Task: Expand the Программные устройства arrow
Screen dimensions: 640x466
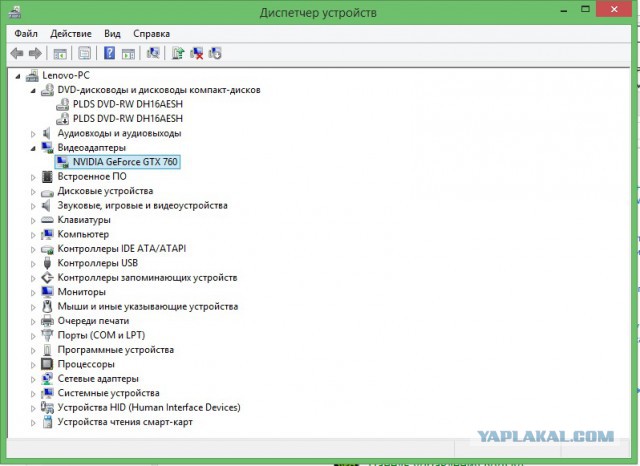Action: (33, 351)
